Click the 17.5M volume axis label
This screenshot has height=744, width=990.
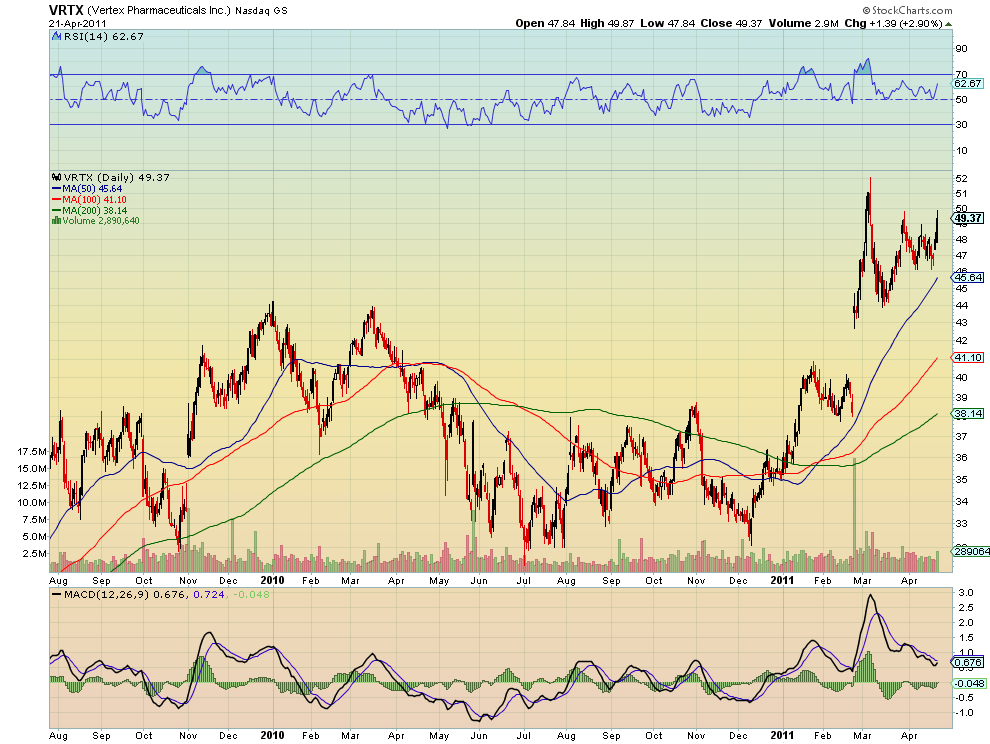pyautogui.click(x=32, y=452)
